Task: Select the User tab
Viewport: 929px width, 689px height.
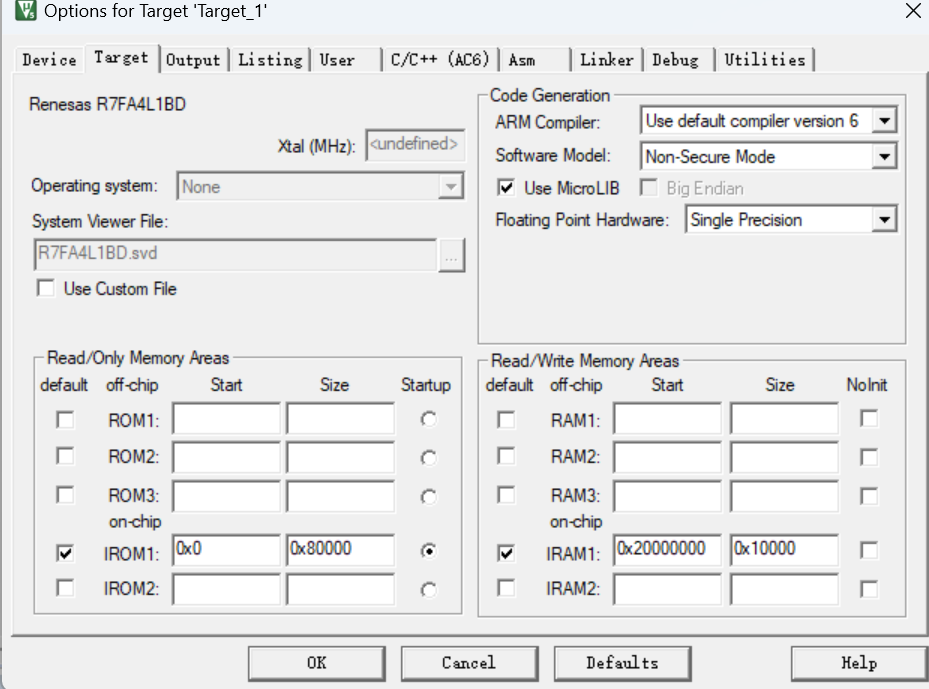Action: tap(337, 60)
